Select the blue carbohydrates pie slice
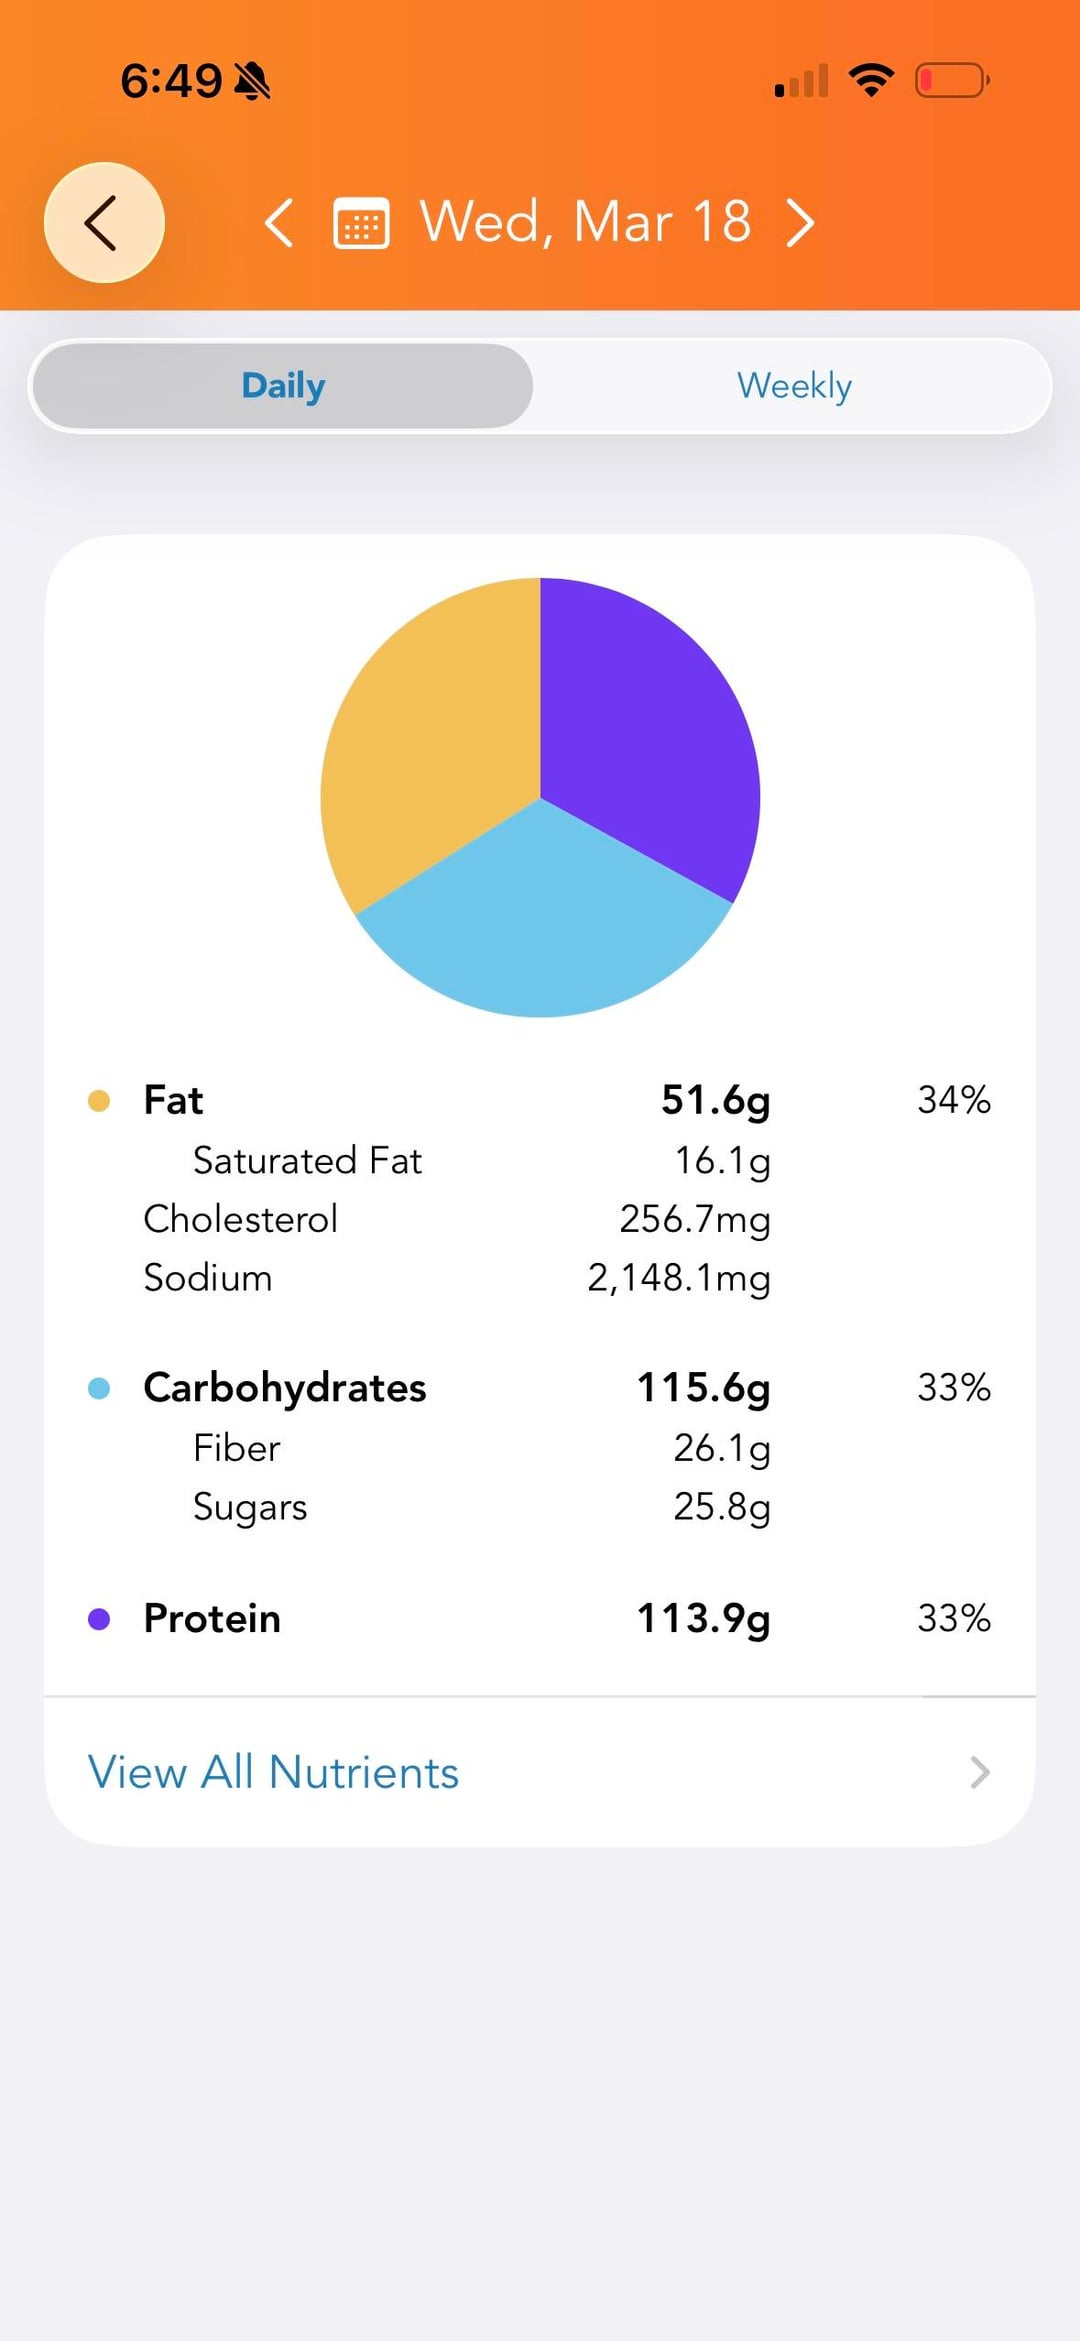The width and height of the screenshot is (1080, 2341). tap(542, 920)
